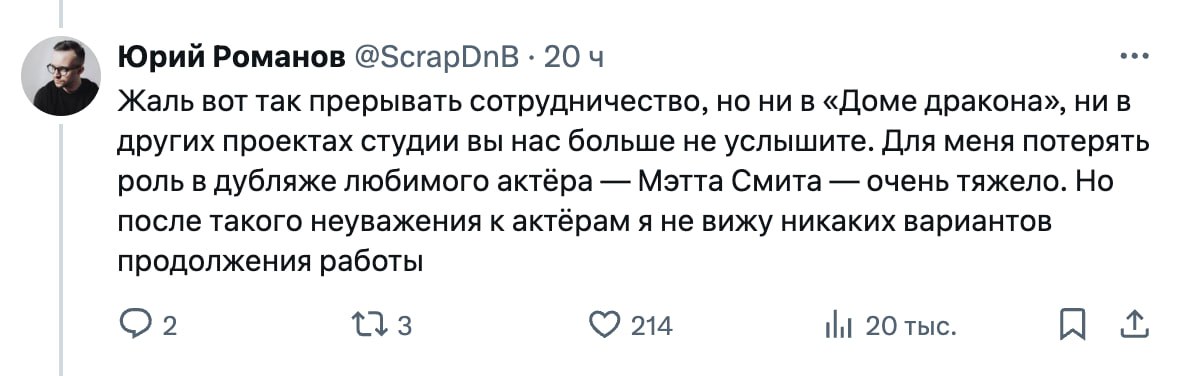Open Юрий Романов's profile picture

coord(61,75)
